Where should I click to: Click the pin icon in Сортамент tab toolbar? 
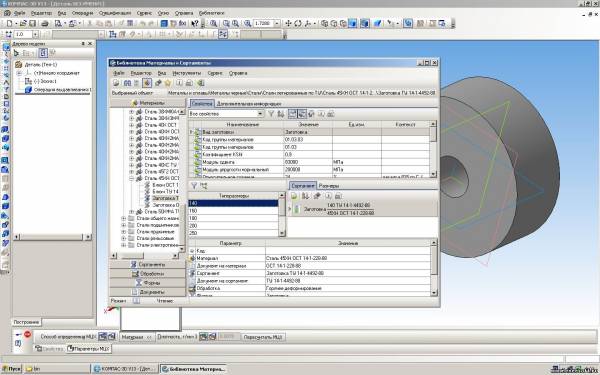point(317,196)
